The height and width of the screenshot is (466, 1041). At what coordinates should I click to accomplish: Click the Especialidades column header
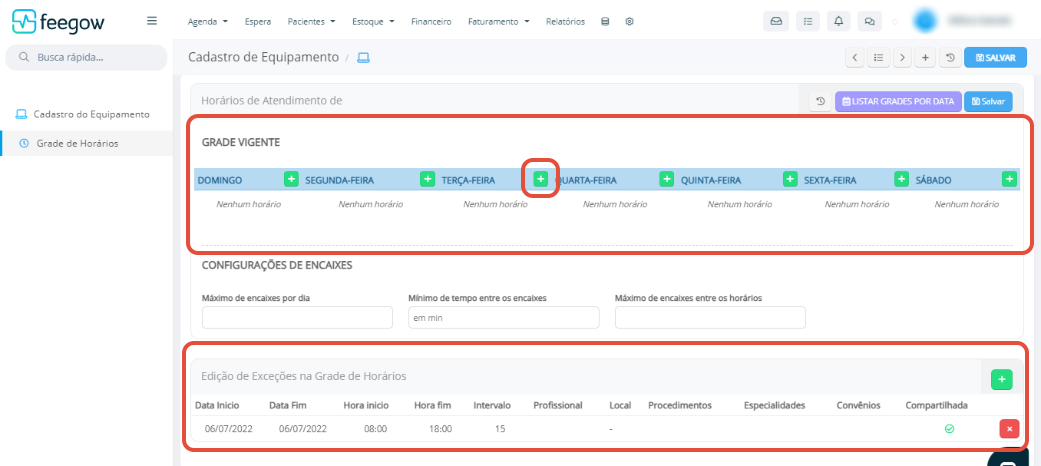pos(775,405)
